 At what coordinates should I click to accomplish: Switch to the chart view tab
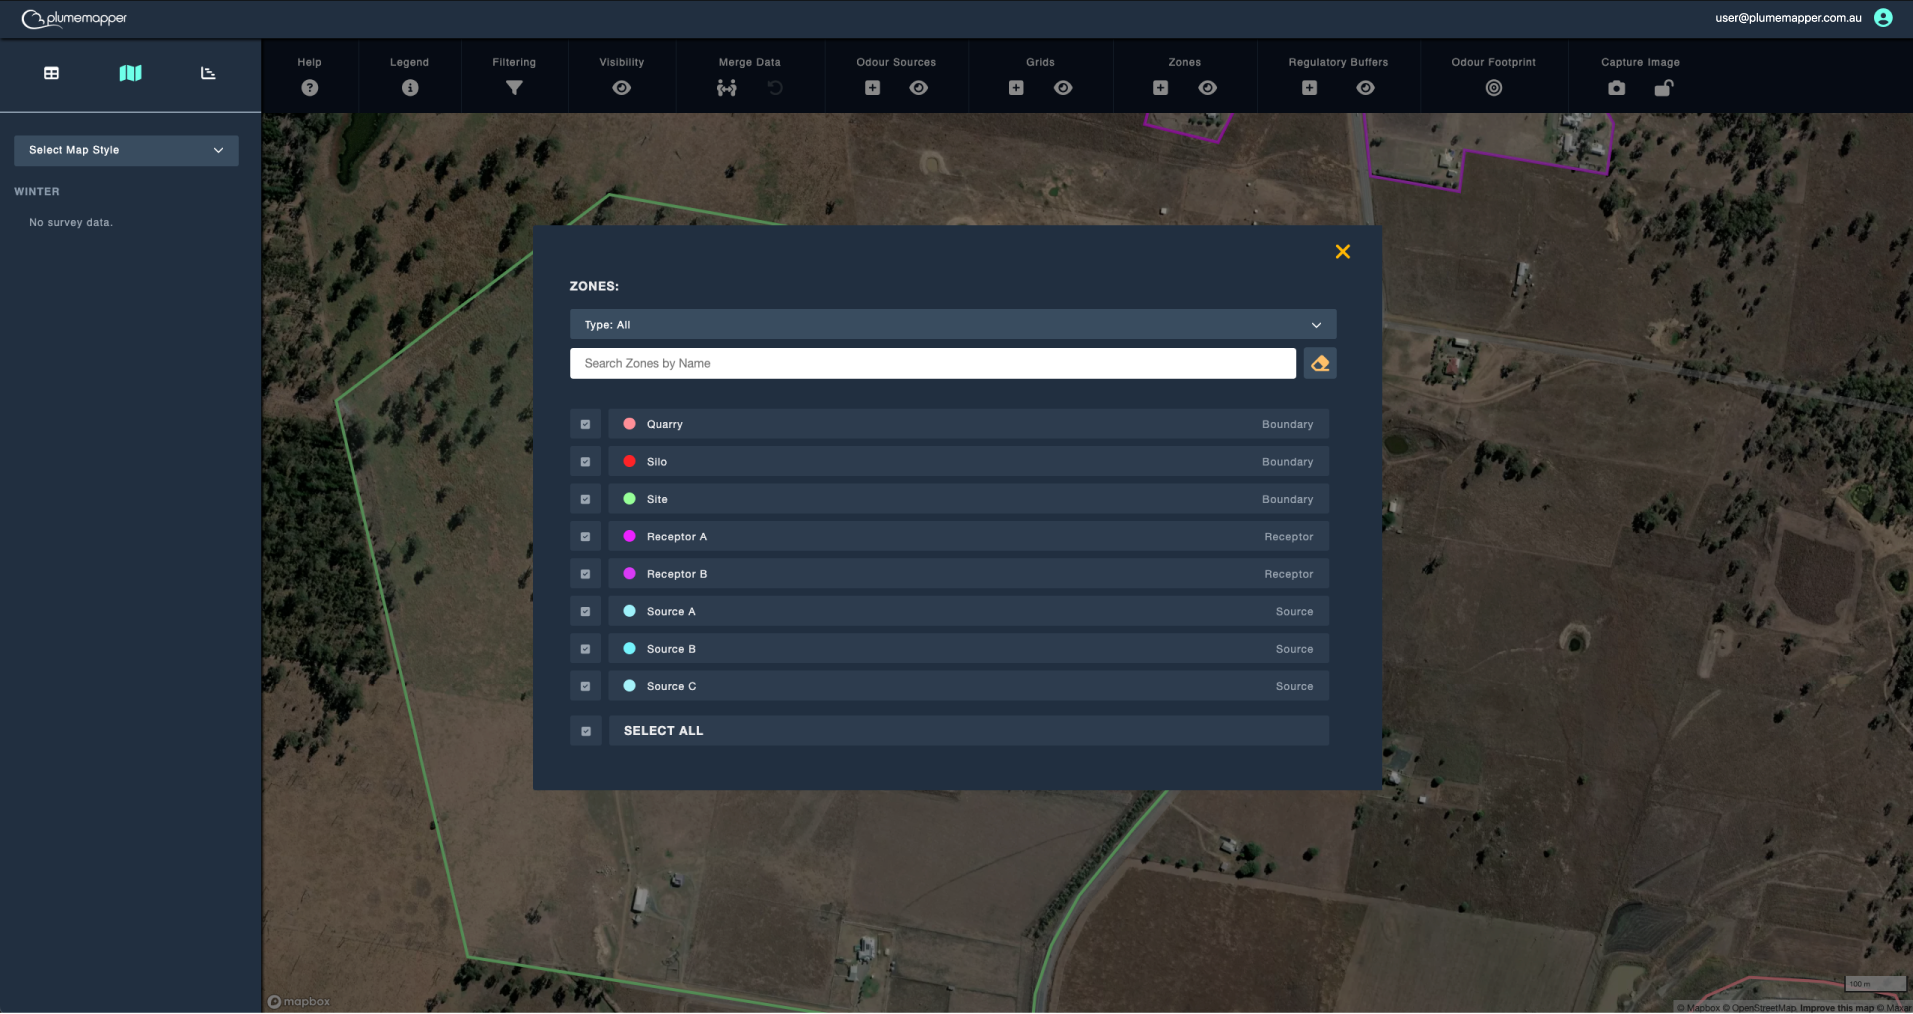[208, 73]
